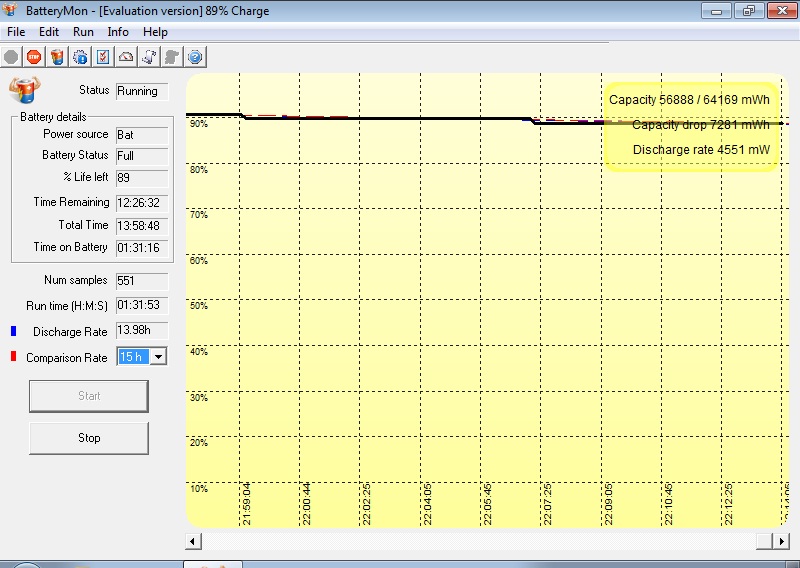Click the BatteryMon title bar app icon
This screenshot has height=568, width=800.
point(10,10)
